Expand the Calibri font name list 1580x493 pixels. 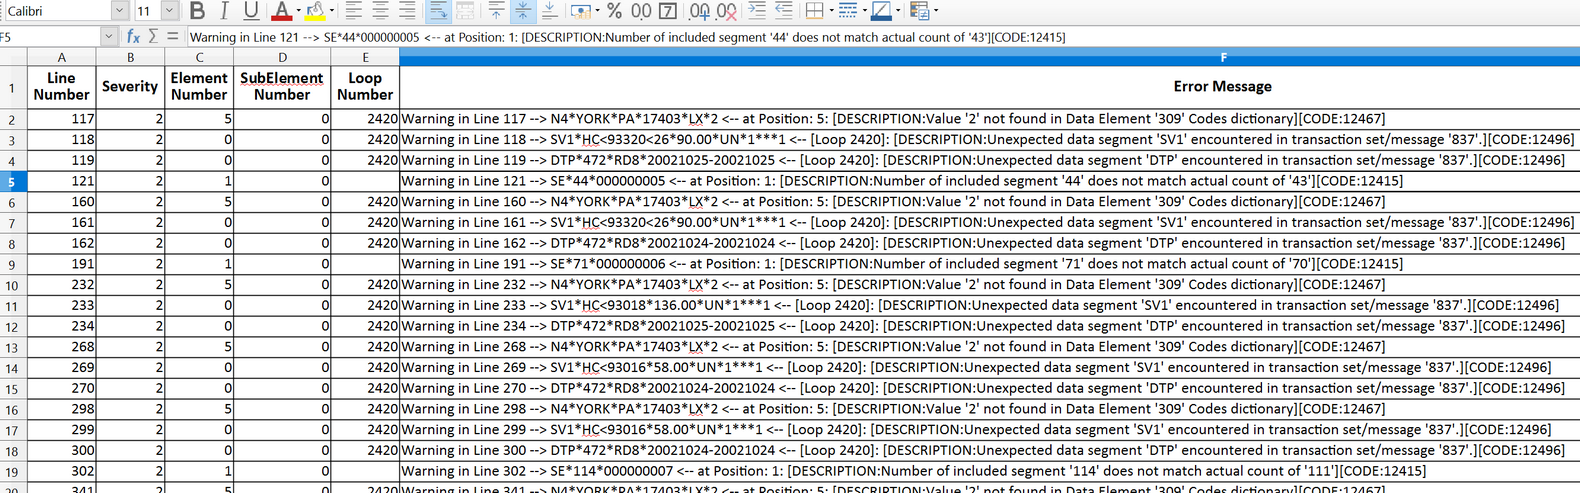tap(119, 11)
